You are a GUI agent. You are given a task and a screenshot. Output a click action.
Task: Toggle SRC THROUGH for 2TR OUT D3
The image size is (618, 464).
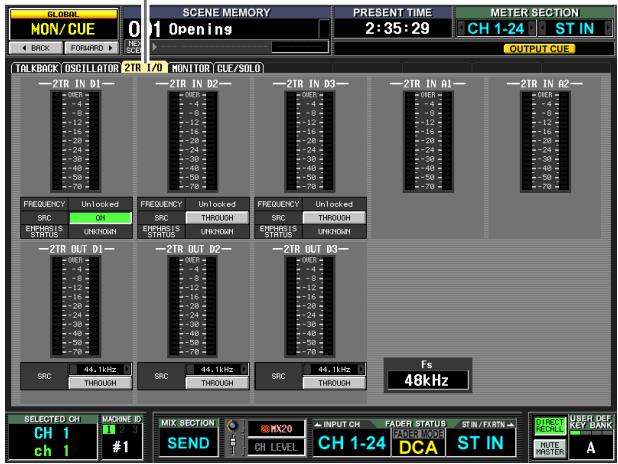tap(334, 383)
